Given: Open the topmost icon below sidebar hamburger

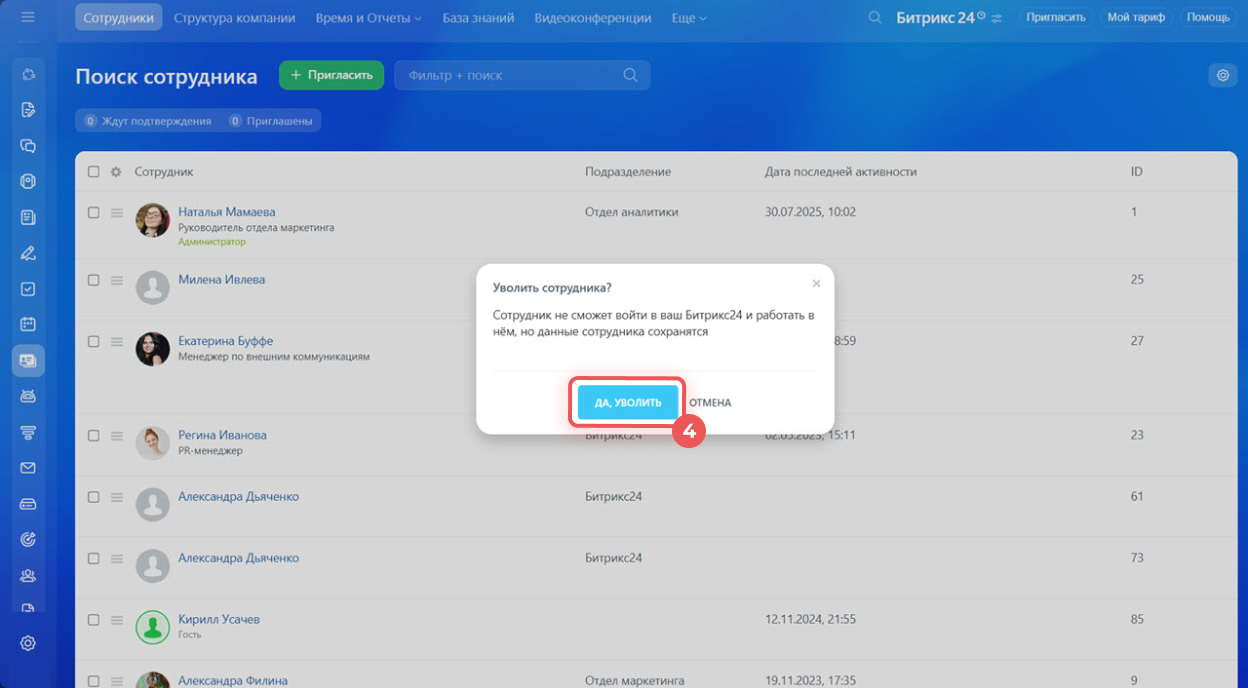Looking at the screenshot, I should pos(28,74).
